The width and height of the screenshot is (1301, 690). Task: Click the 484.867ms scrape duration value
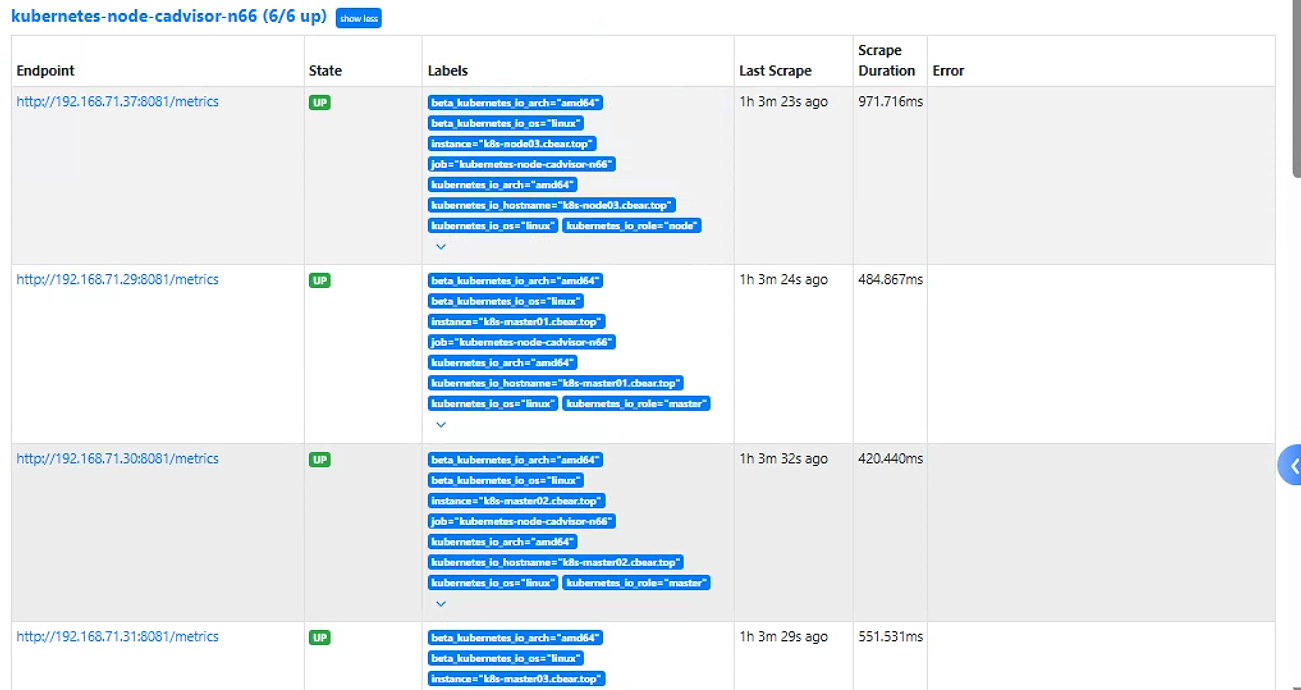pos(891,280)
